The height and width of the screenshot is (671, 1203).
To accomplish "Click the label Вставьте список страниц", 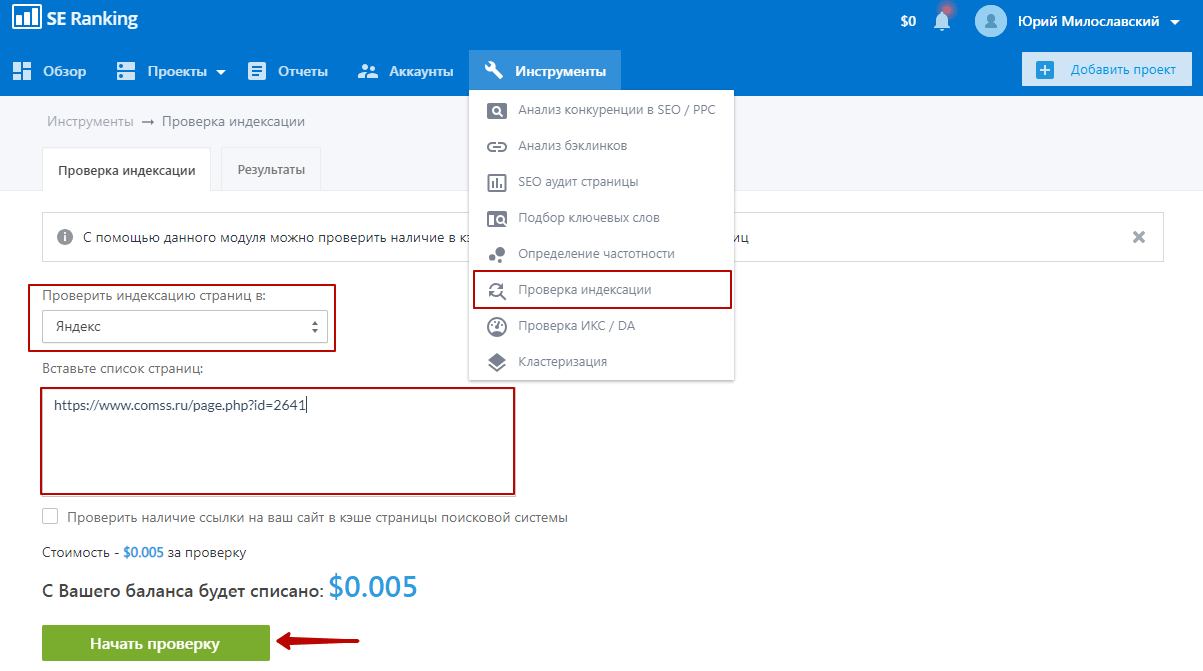I will click(122, 368).
